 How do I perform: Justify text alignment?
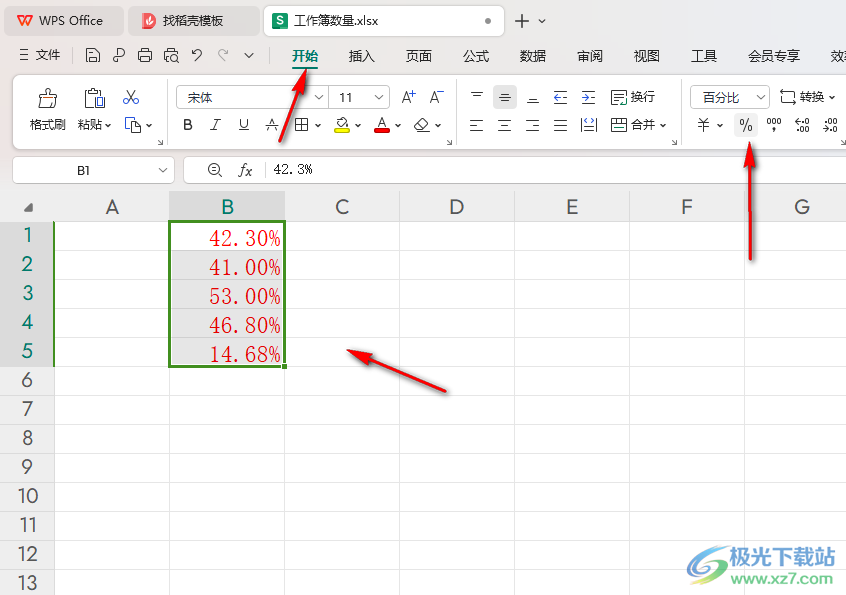[561, 125]
